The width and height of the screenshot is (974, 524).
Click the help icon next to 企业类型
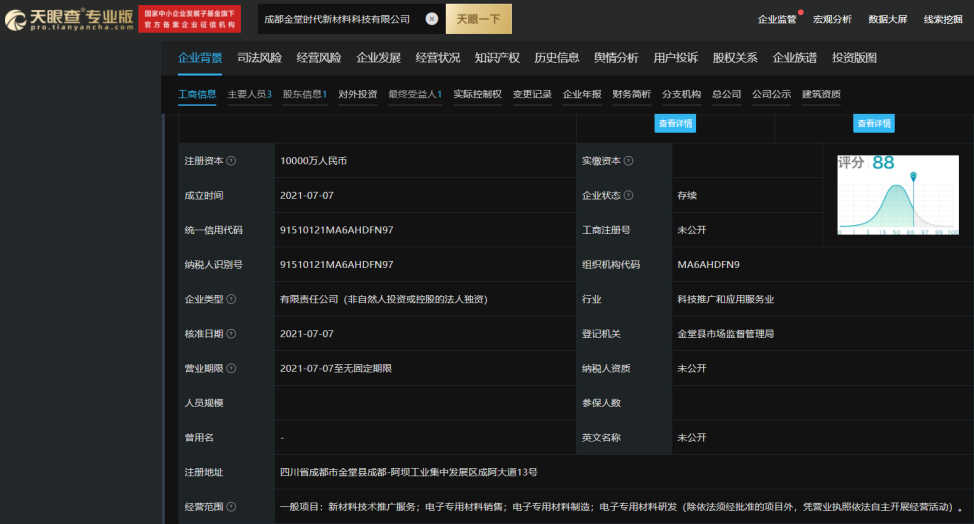click(231, 299)
